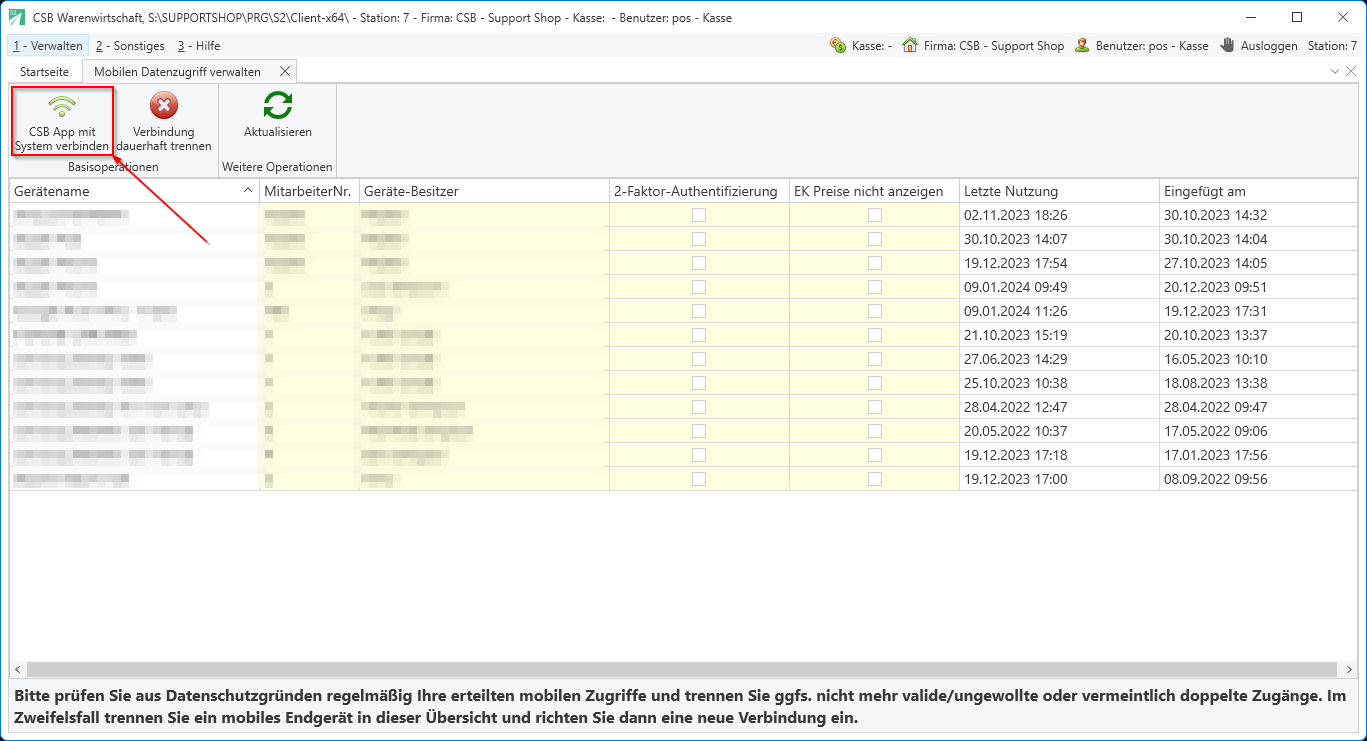Select the cell 19.12.2023 17:00

click(x=1060, y=479)
